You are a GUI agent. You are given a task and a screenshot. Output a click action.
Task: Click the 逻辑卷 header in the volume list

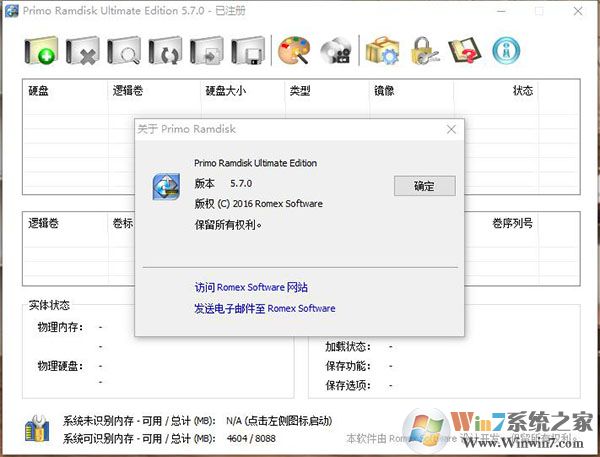[43, 223]
